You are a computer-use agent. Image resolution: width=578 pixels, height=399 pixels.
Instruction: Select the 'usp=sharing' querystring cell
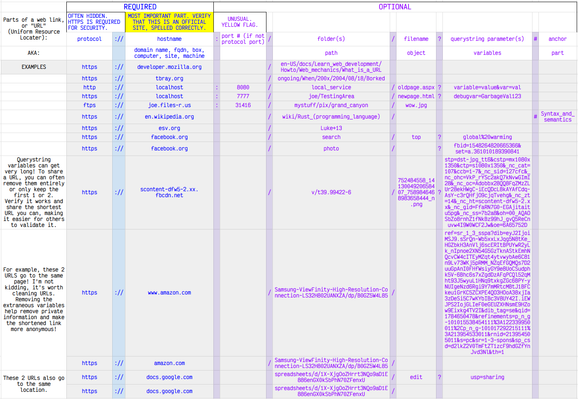(x=487, y=377)
